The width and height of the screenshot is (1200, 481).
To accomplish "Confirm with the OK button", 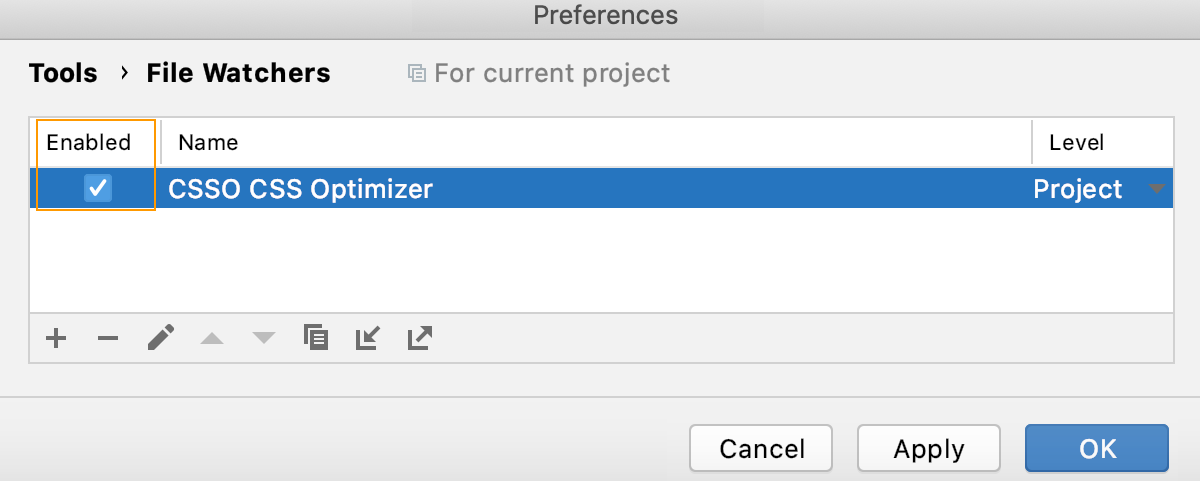I will coord(1097,449).
